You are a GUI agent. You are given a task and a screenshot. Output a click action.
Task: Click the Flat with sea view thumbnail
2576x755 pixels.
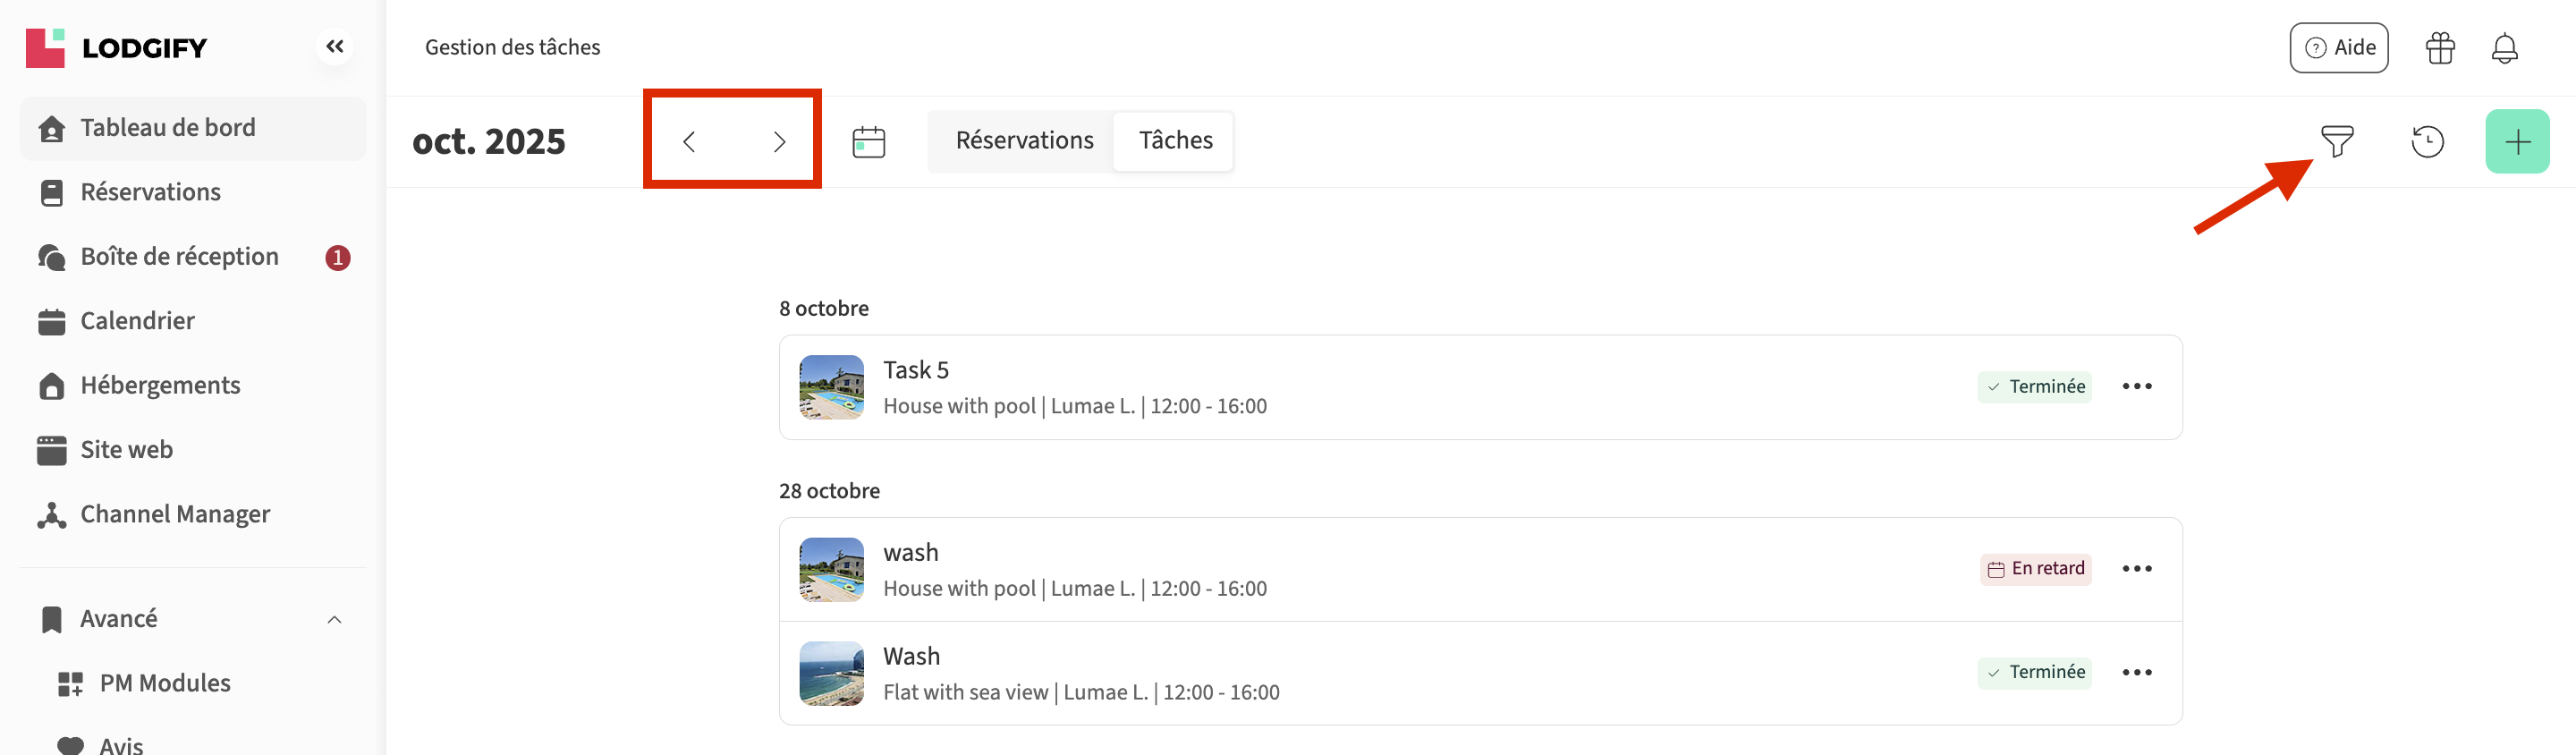[x=831, y=673]
